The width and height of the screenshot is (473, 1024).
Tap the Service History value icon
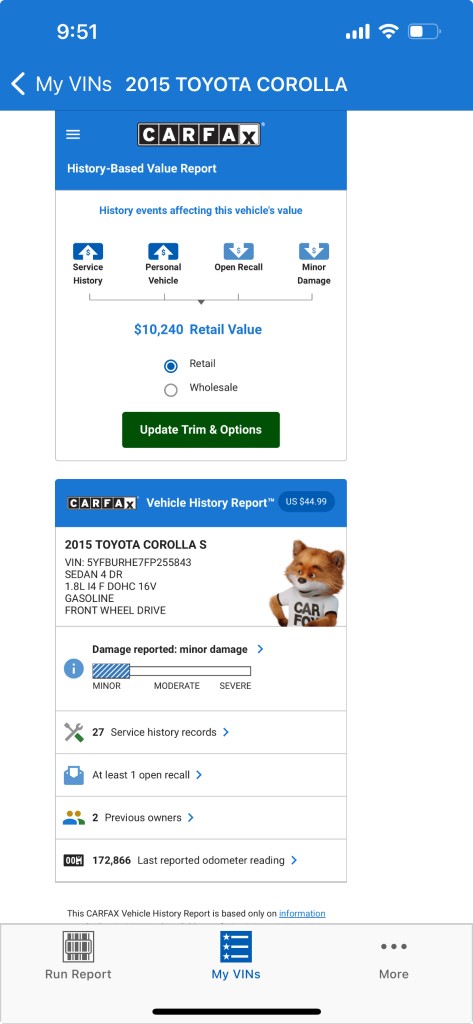pos(88,251)
